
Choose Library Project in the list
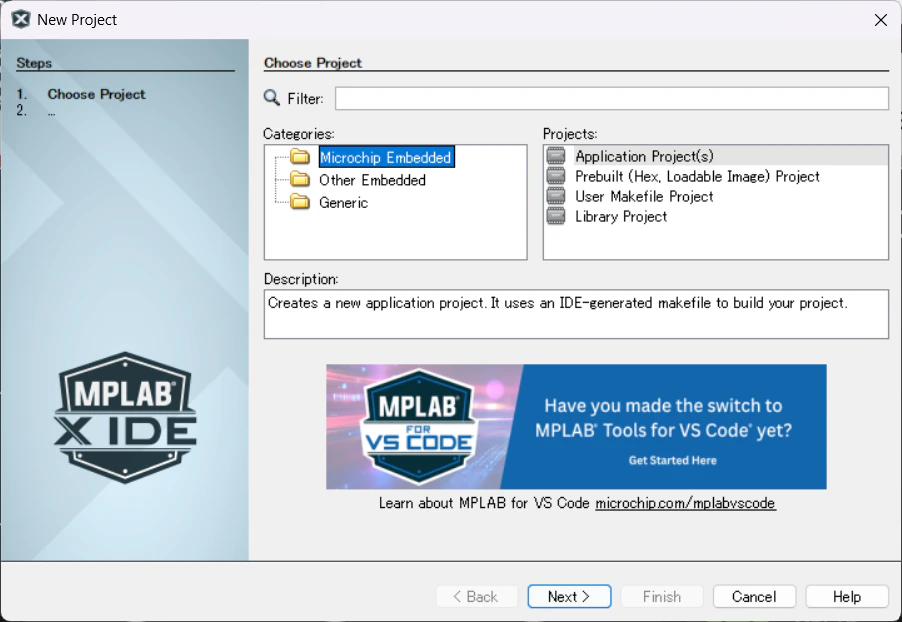coord(621,216)
